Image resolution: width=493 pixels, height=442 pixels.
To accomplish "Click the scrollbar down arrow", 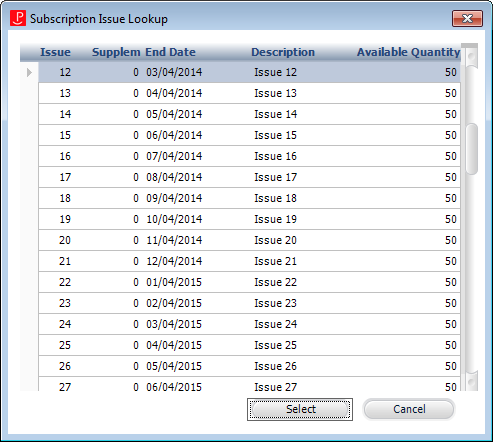I will (x=472, y=380).
